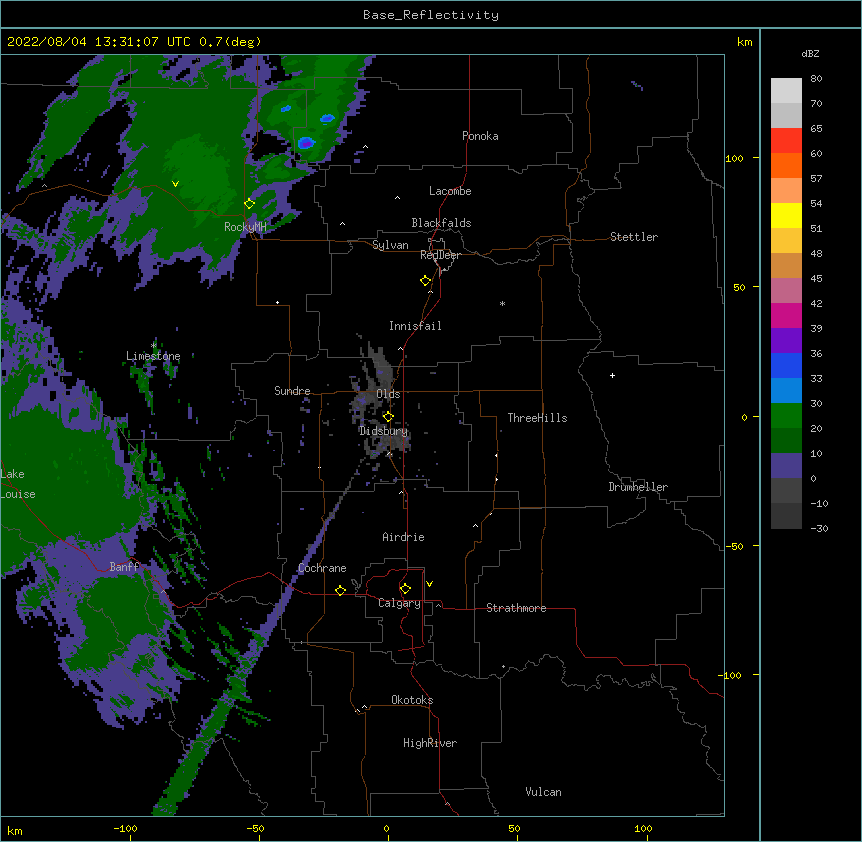Click the yellow diamond marker below Cochrane

[x=340, y=590]
